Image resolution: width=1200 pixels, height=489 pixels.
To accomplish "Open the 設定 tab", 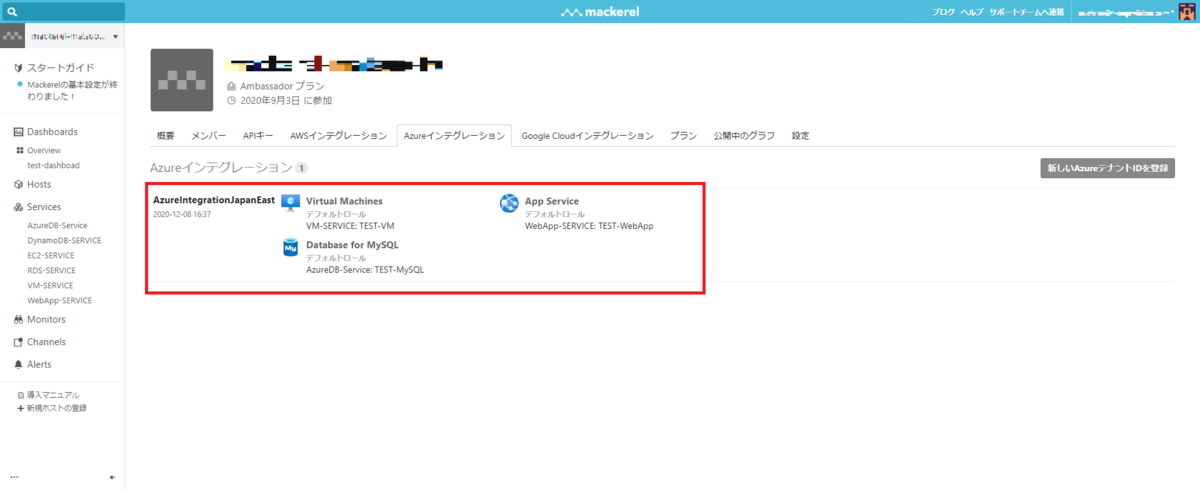I will pos(801,136).
